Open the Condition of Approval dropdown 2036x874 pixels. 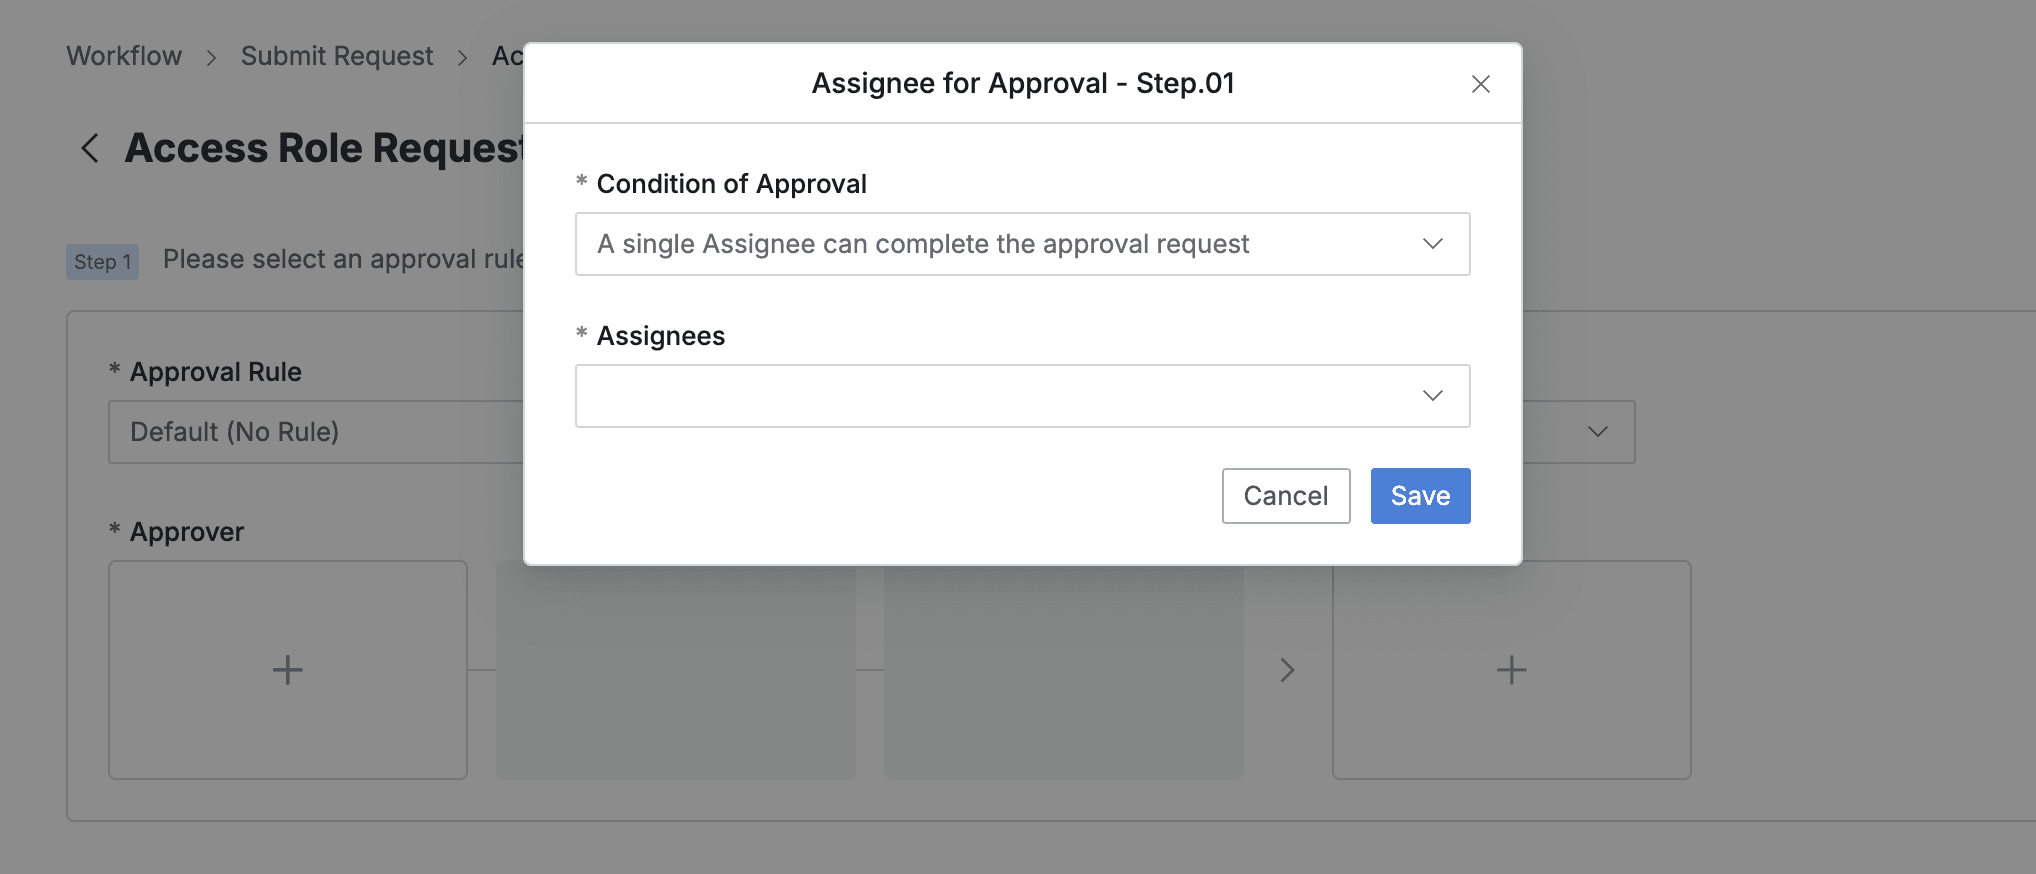1000,244
